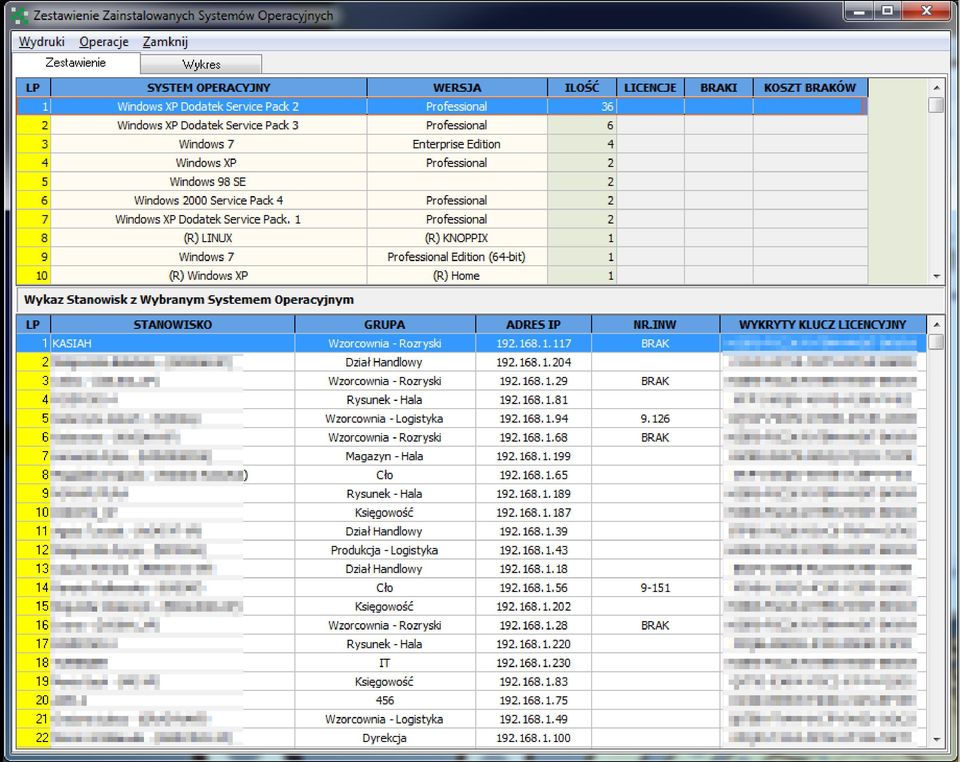Click the LICENCJE column header

coord(650,88)
